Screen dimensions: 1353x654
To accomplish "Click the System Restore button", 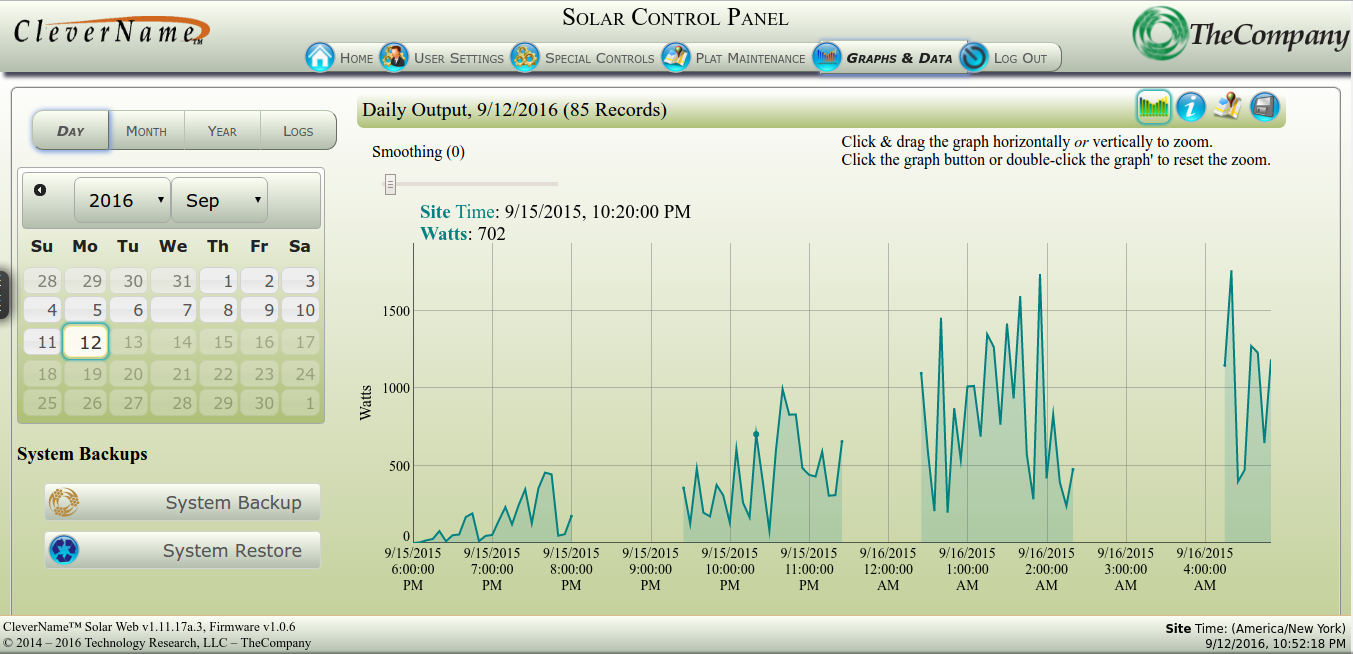I will (182, 551).
